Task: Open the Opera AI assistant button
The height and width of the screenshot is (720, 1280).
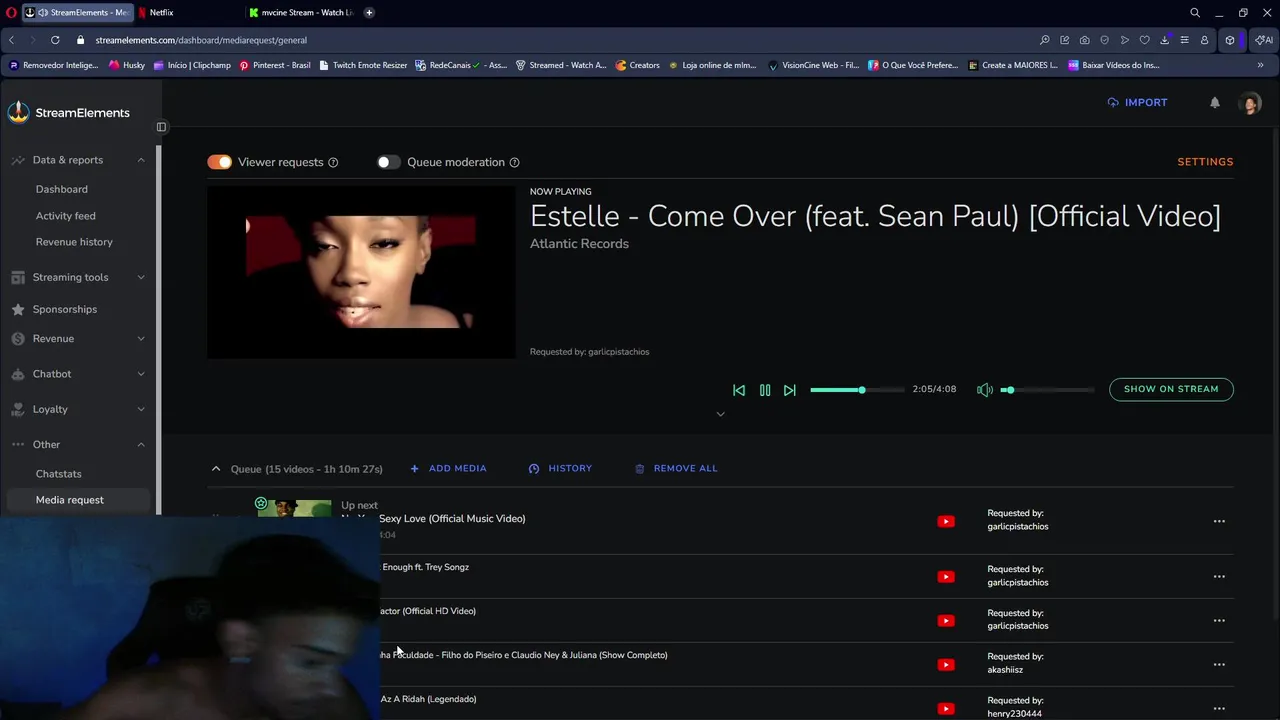Action: pyautogui.click(x=1265, y=40)
